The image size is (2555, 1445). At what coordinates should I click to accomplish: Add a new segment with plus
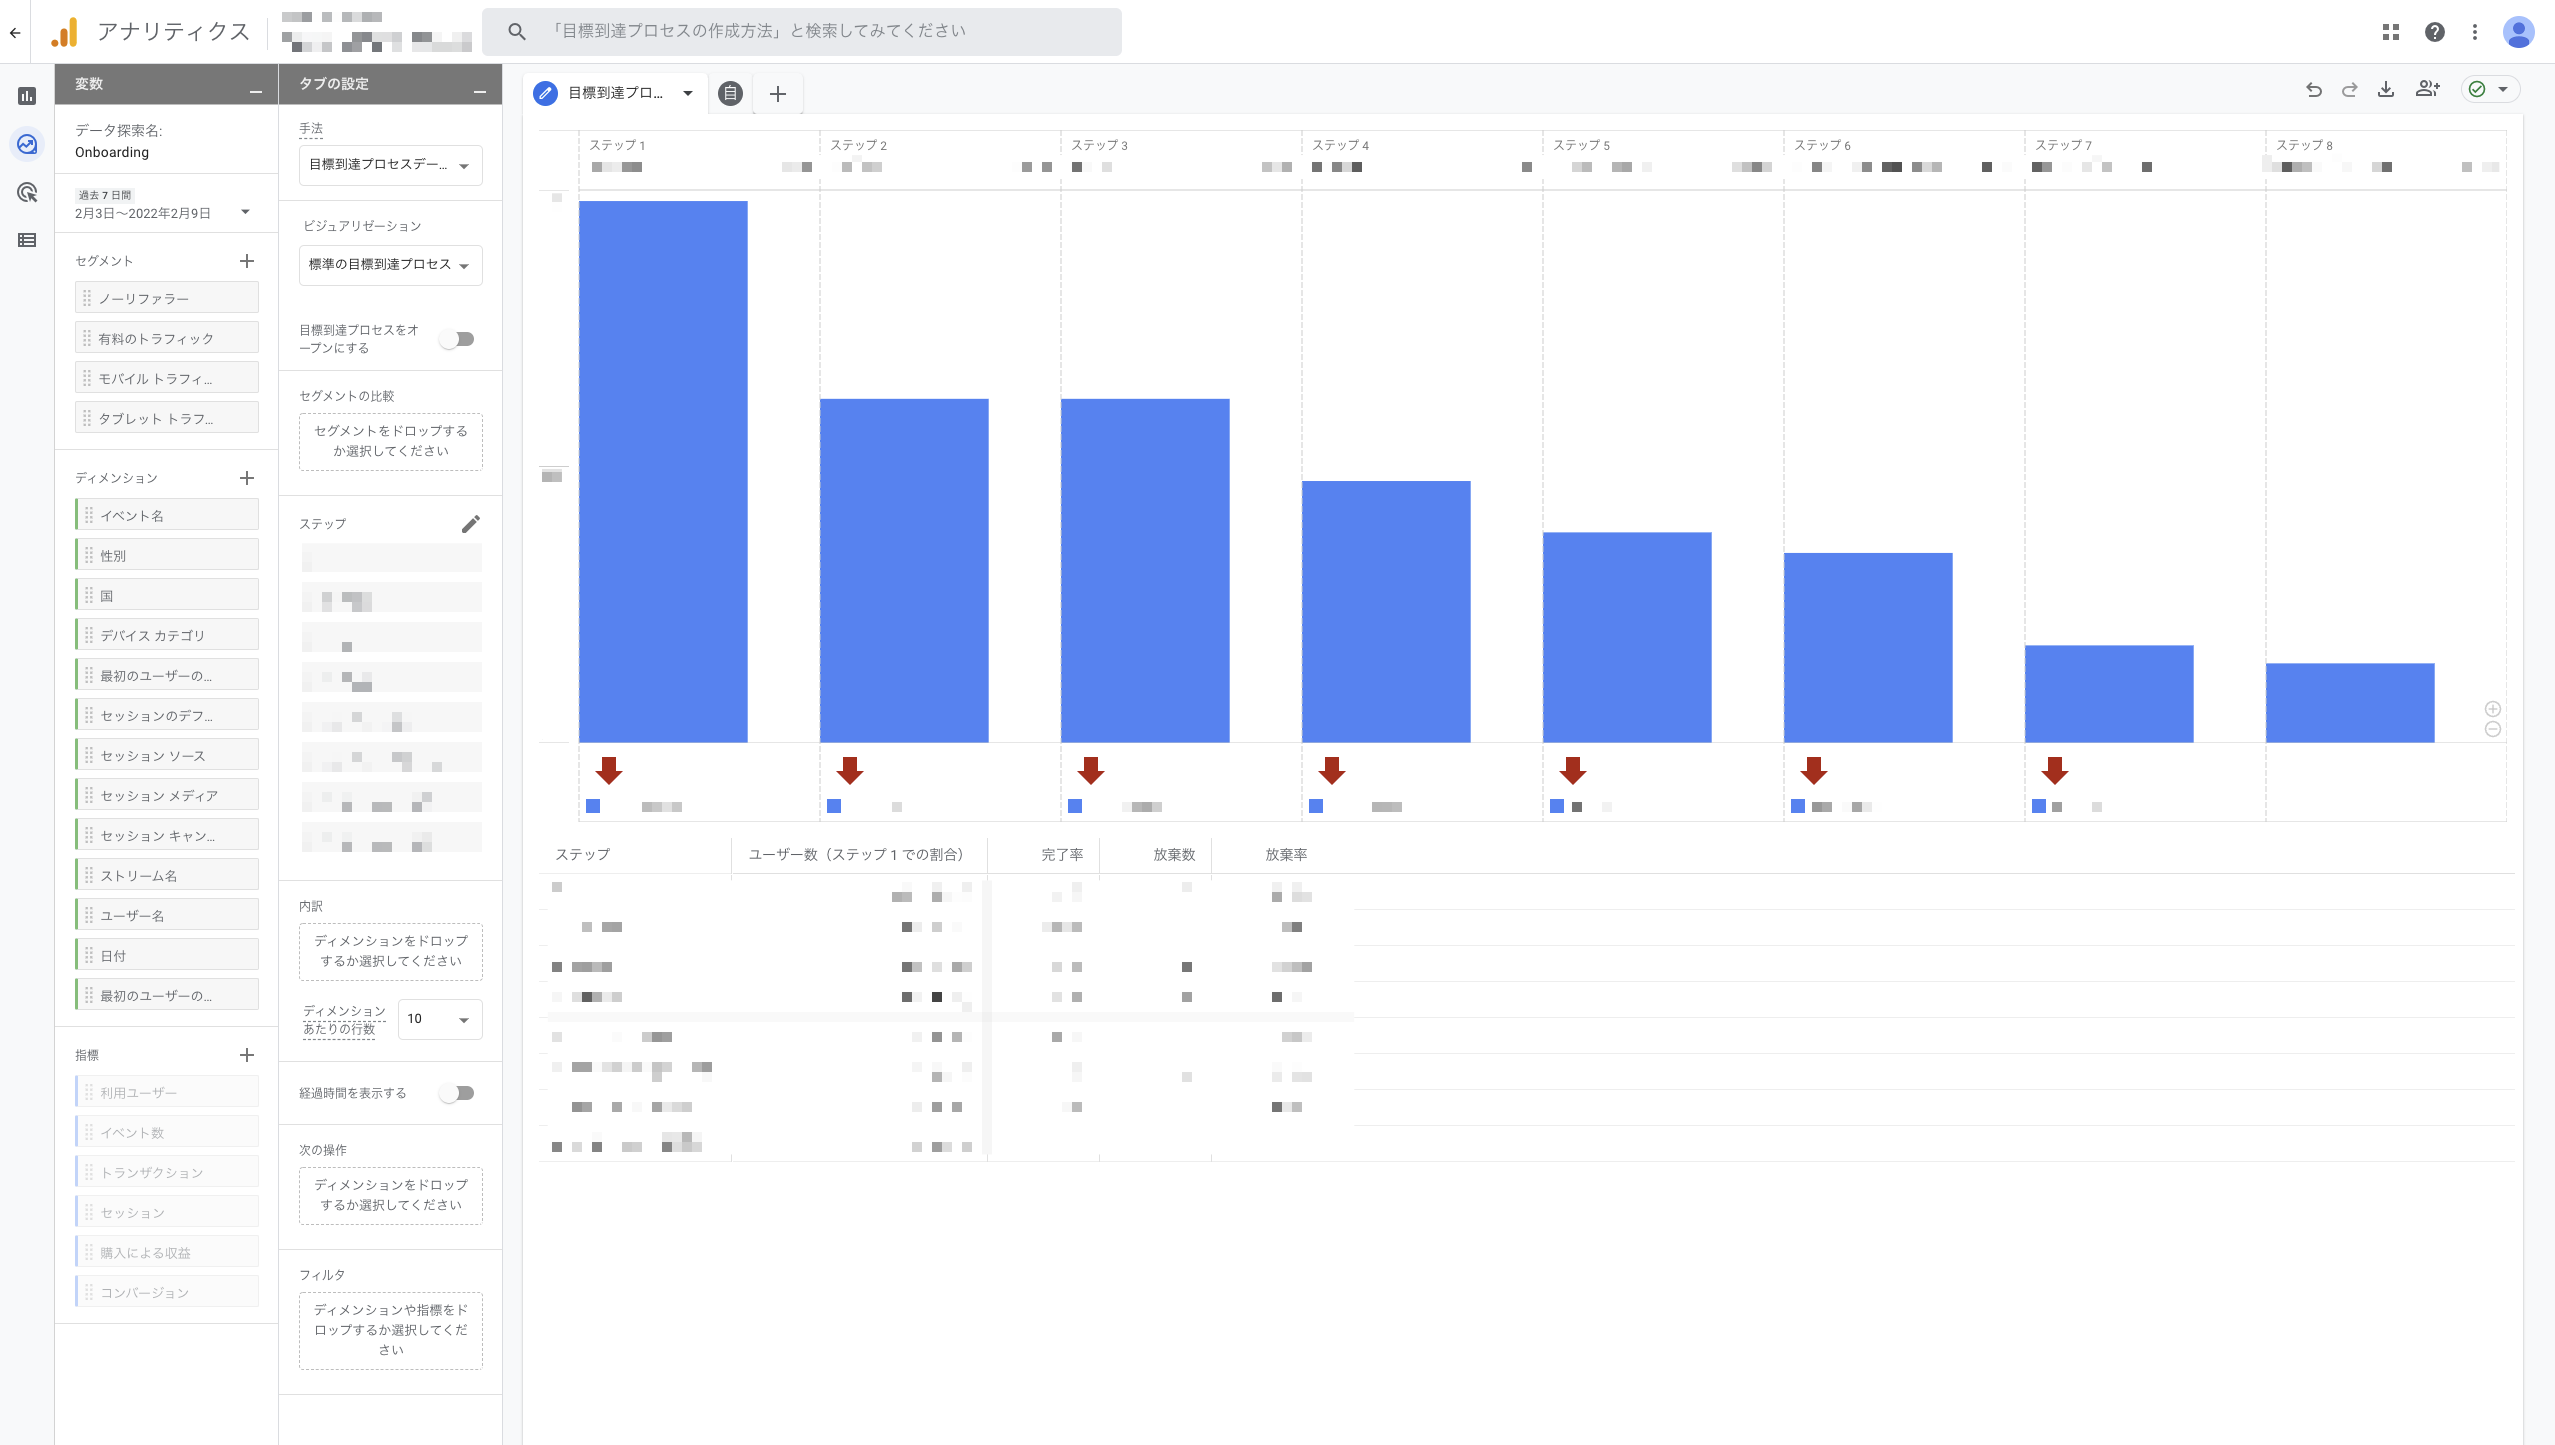[247, 261]
